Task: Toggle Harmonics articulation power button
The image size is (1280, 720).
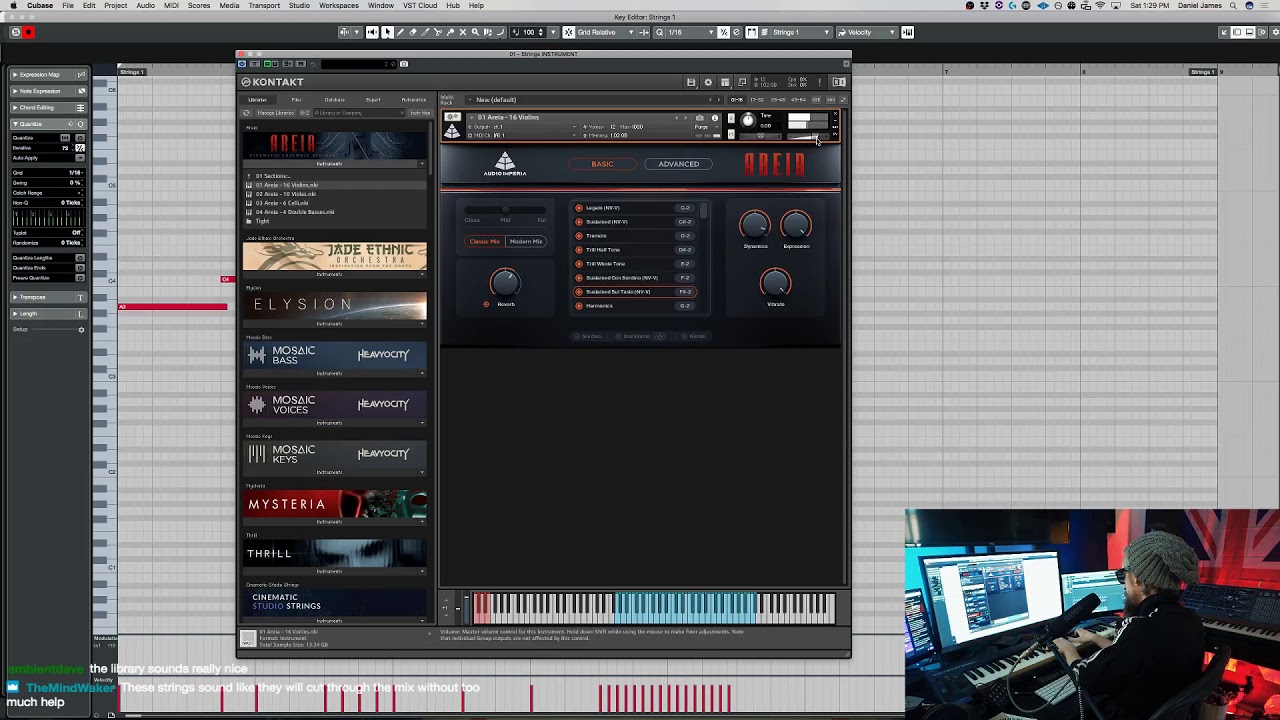Action: [579, 306]
